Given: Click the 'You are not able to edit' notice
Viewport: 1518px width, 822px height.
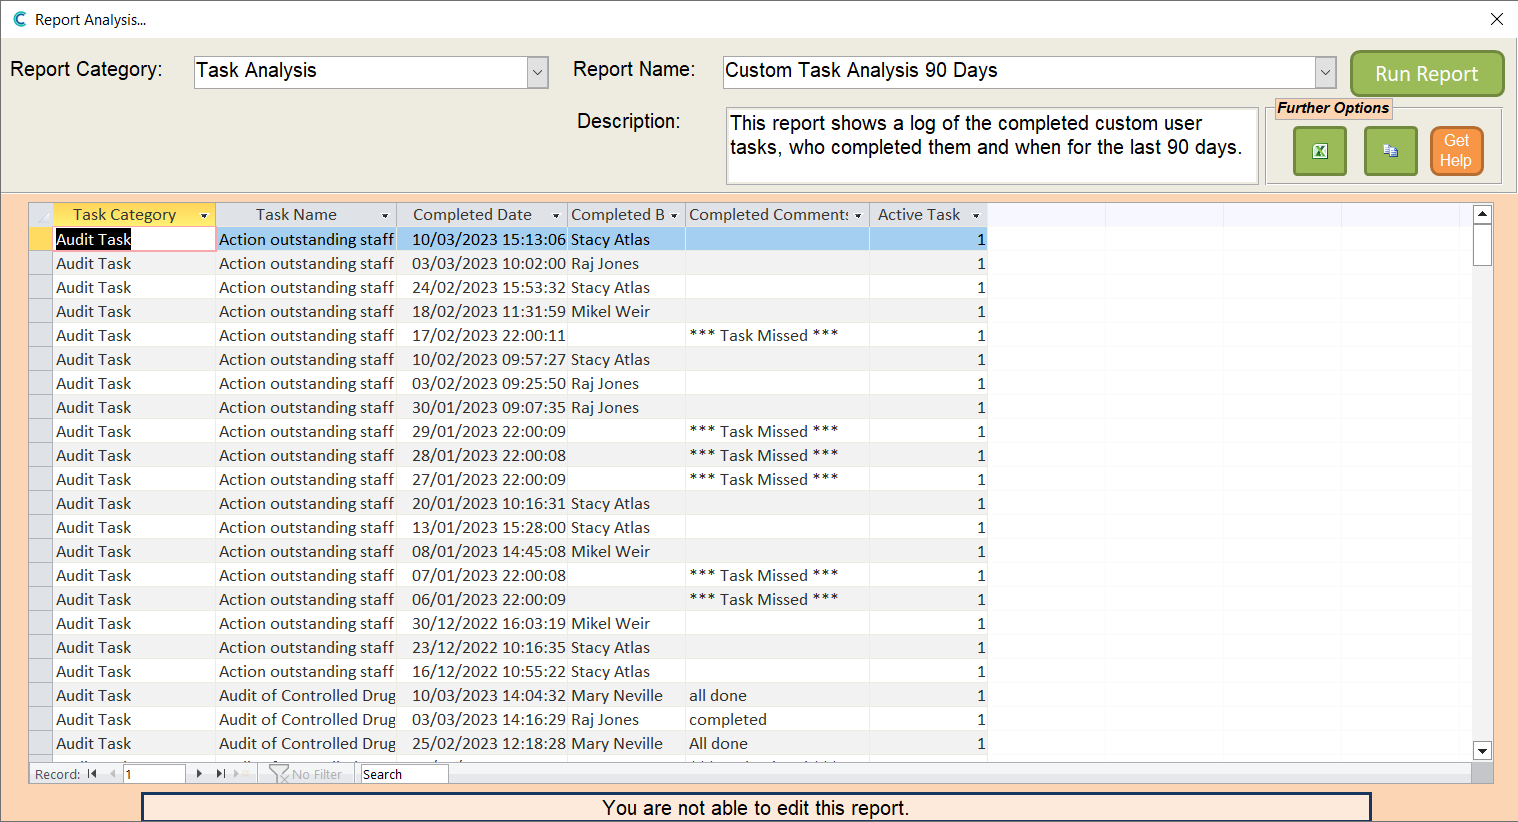Looking at the screenshot, I should (756, 808).
